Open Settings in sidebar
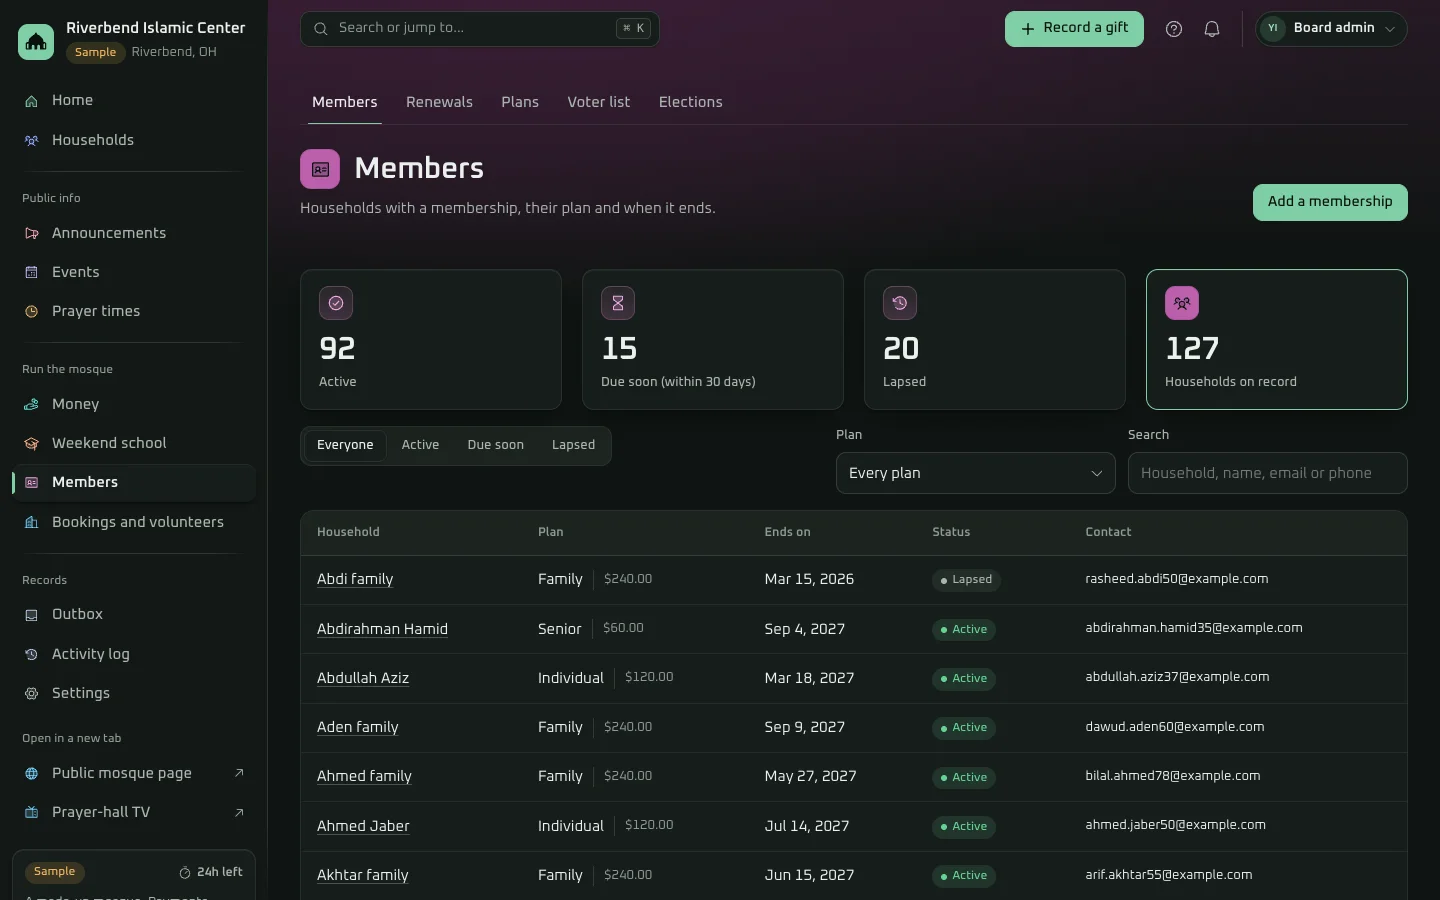The image size is (1440, 900). [134, 693]
